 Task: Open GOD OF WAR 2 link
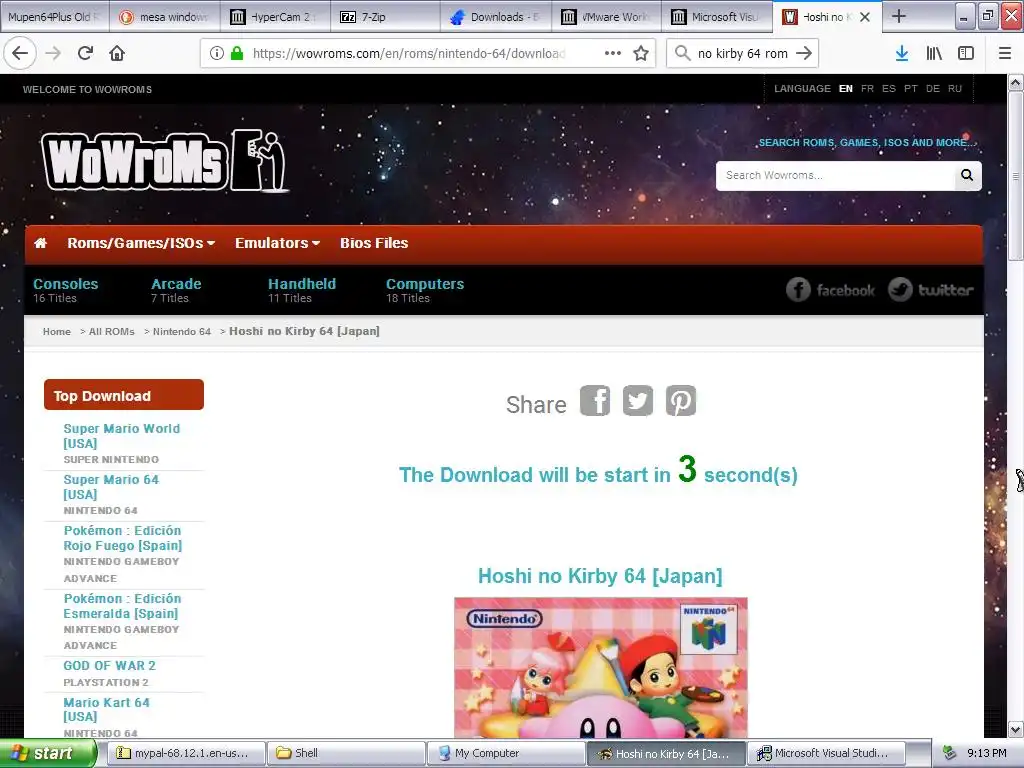pos(109,665)
